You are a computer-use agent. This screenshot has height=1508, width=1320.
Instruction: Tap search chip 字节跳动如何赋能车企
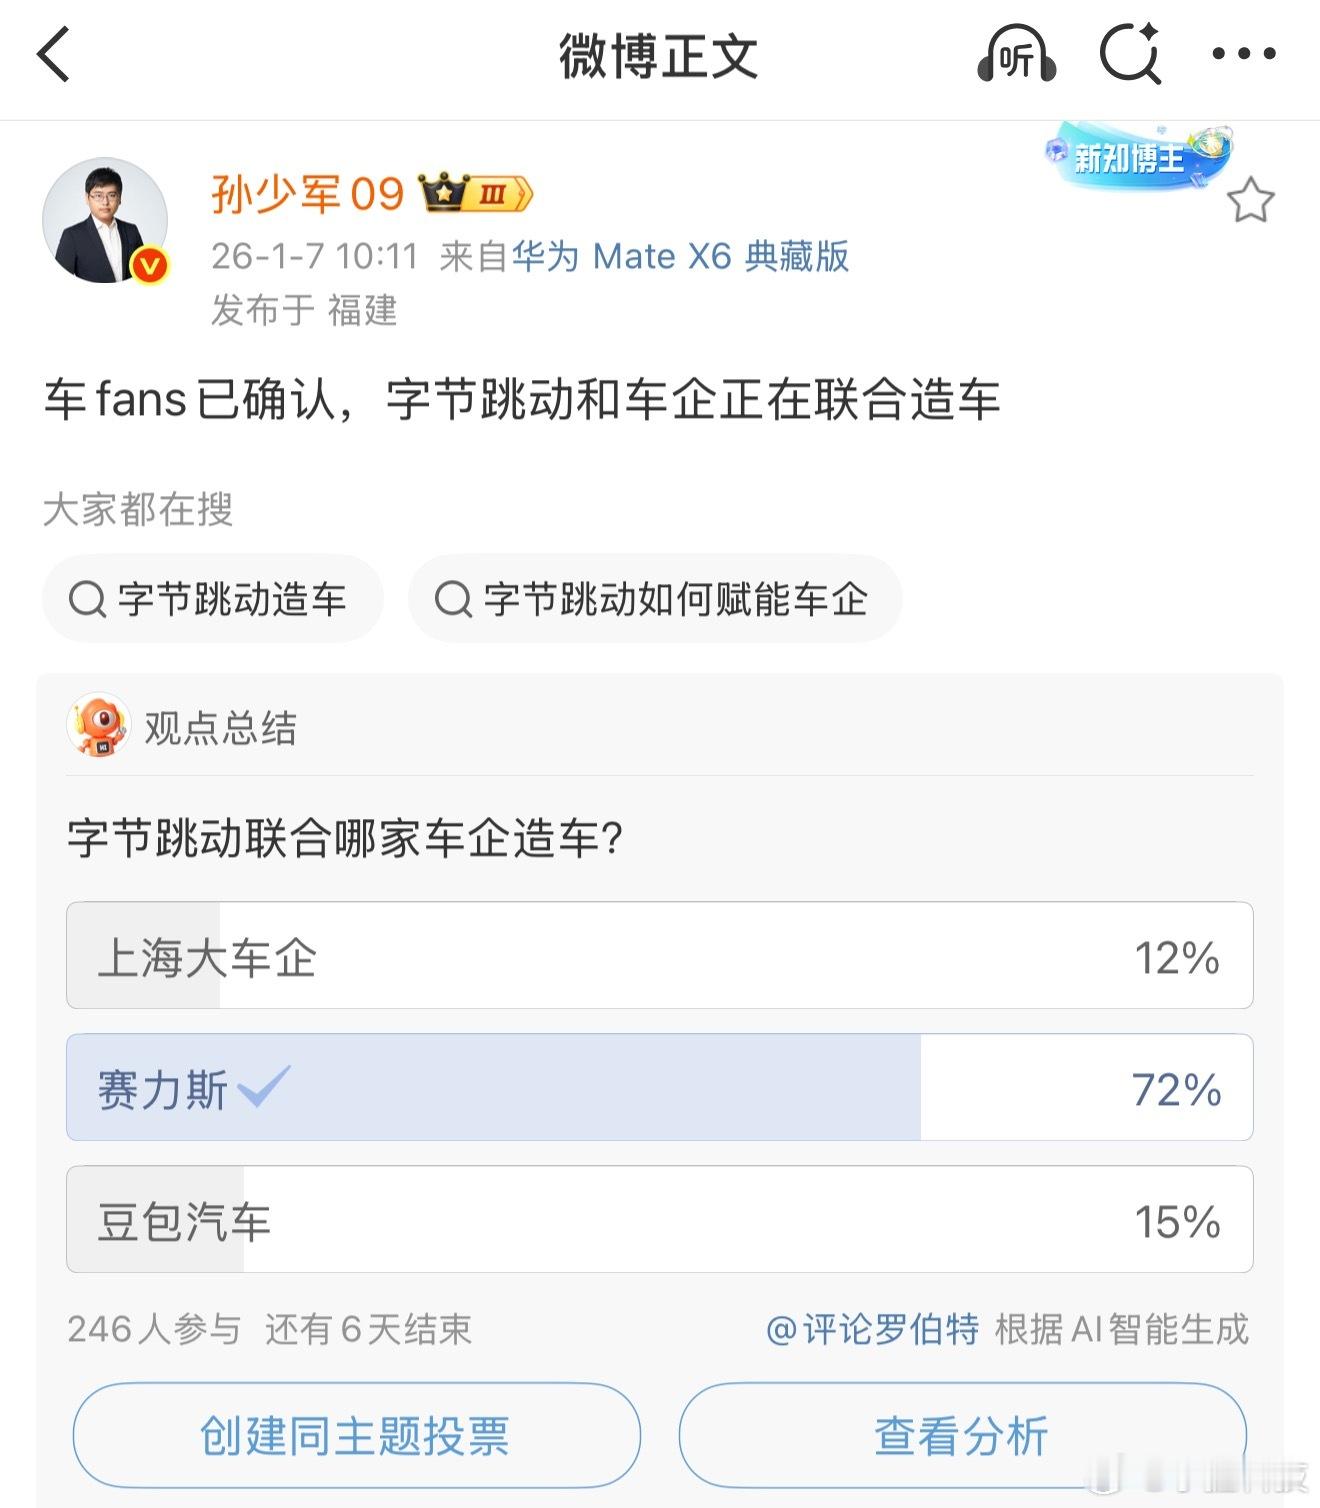coord(655,599)
